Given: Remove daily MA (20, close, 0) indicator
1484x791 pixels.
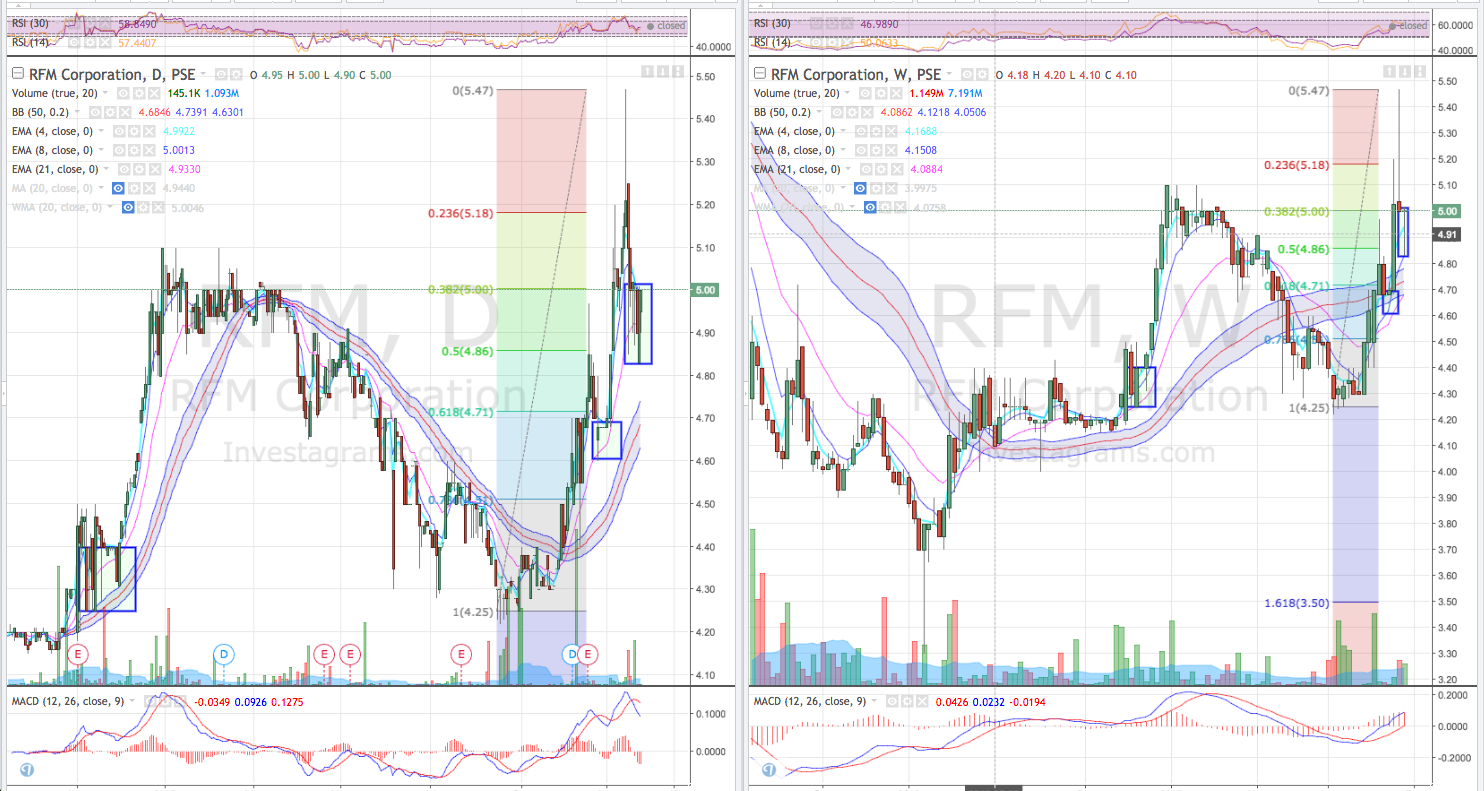Looking at the screenshot, I should point(149,188).
